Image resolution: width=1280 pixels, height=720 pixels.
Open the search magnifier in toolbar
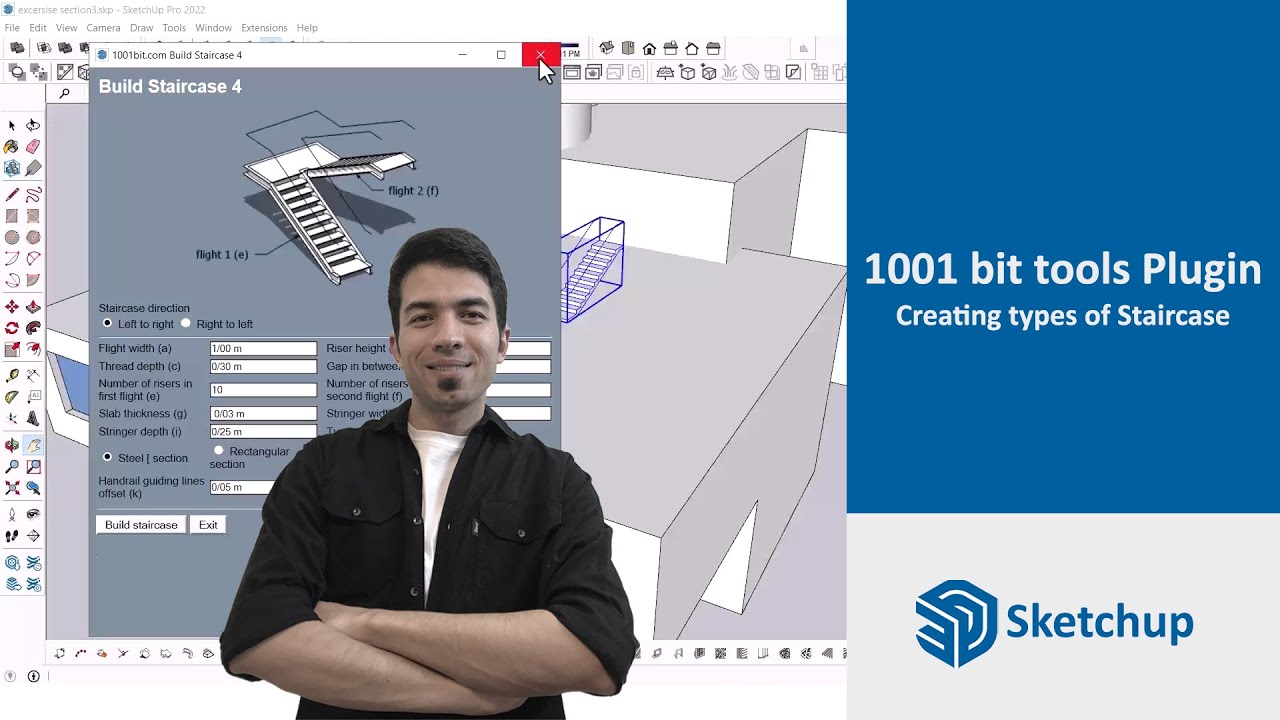tap(65, 93)
